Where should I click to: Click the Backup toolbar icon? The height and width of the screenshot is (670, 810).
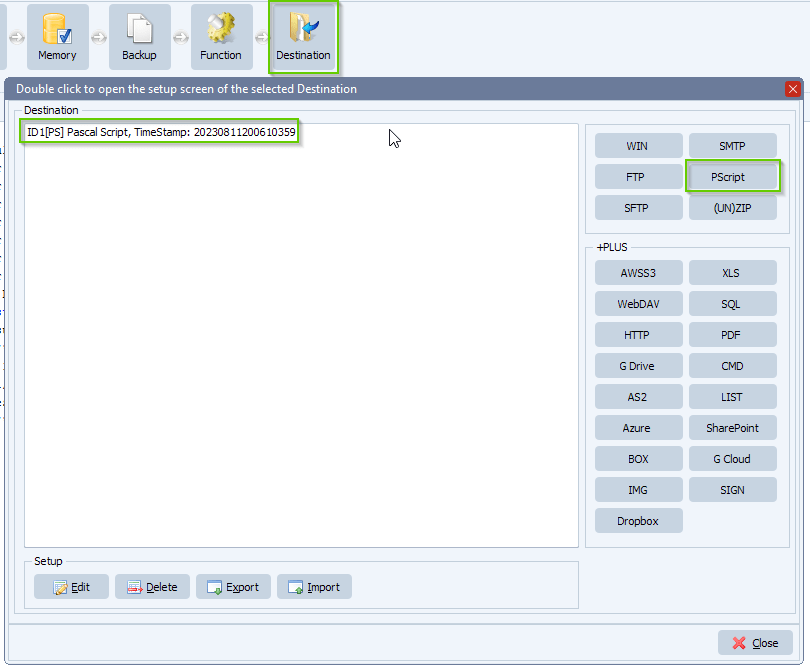[x=139, y=30]
